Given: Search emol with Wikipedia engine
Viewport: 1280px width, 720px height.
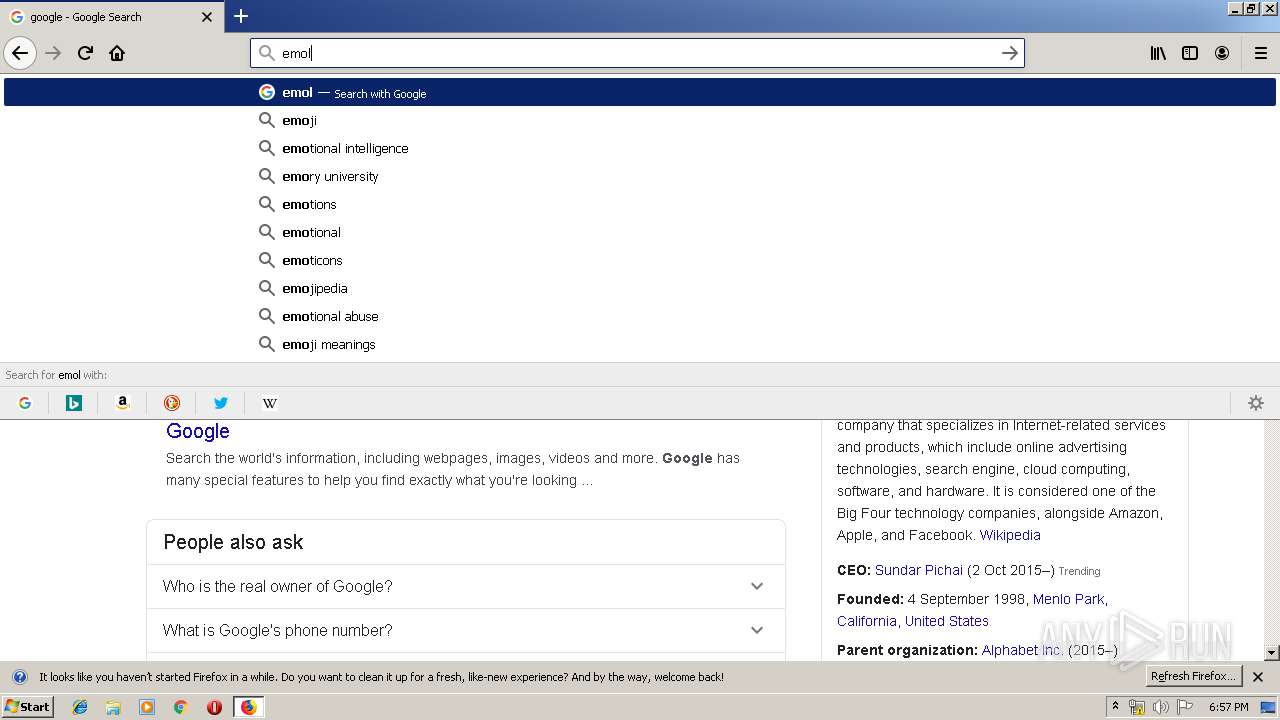Looking at the screenshot, I should [x=270, y=403].
